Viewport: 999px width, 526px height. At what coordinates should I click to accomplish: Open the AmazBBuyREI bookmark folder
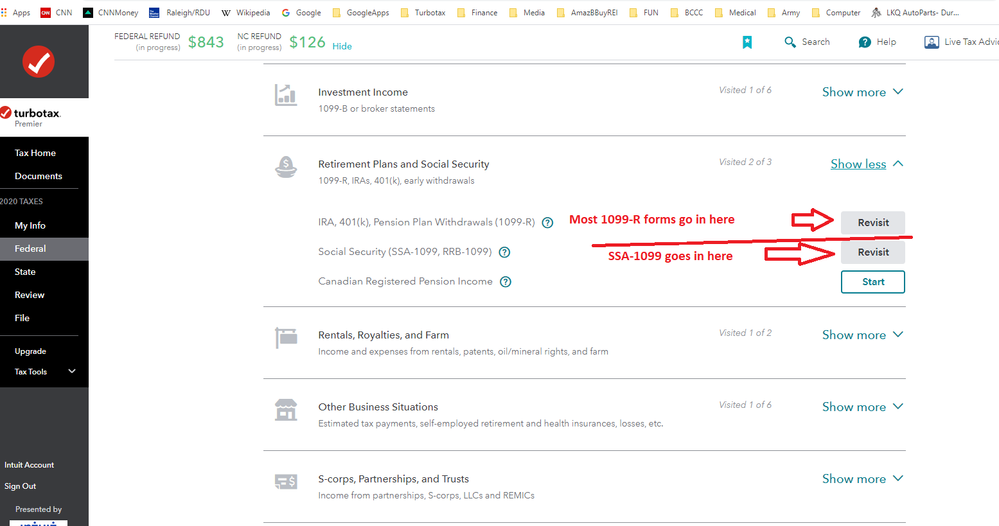click(x=587, y=12)
